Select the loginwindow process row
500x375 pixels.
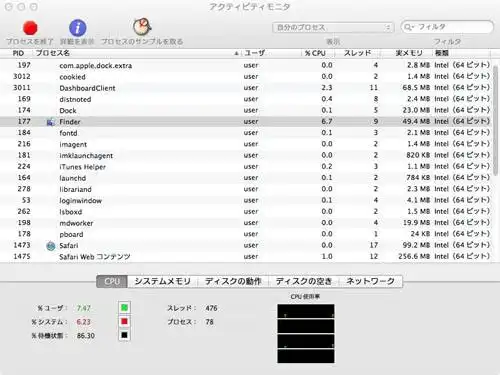(x=246, y=200)
